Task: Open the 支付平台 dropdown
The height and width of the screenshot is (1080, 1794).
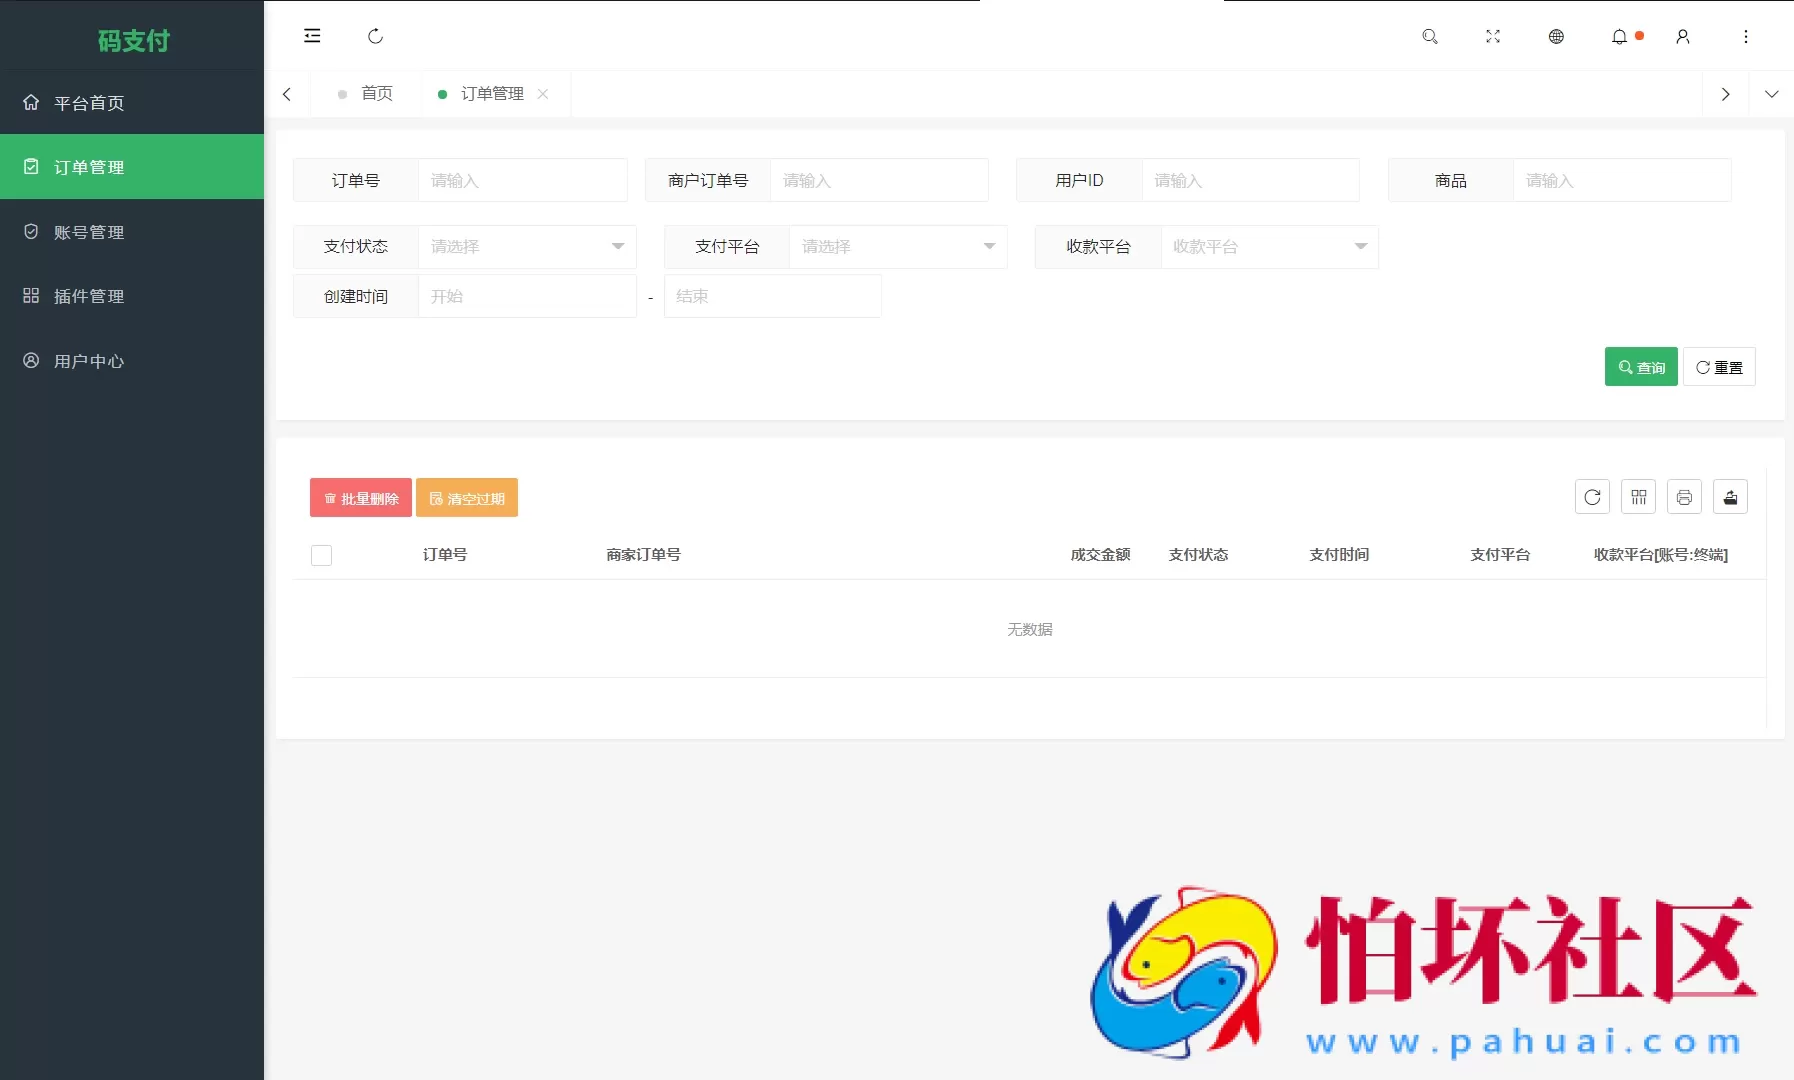Action: pyautogui.click(x=897, y=246)
